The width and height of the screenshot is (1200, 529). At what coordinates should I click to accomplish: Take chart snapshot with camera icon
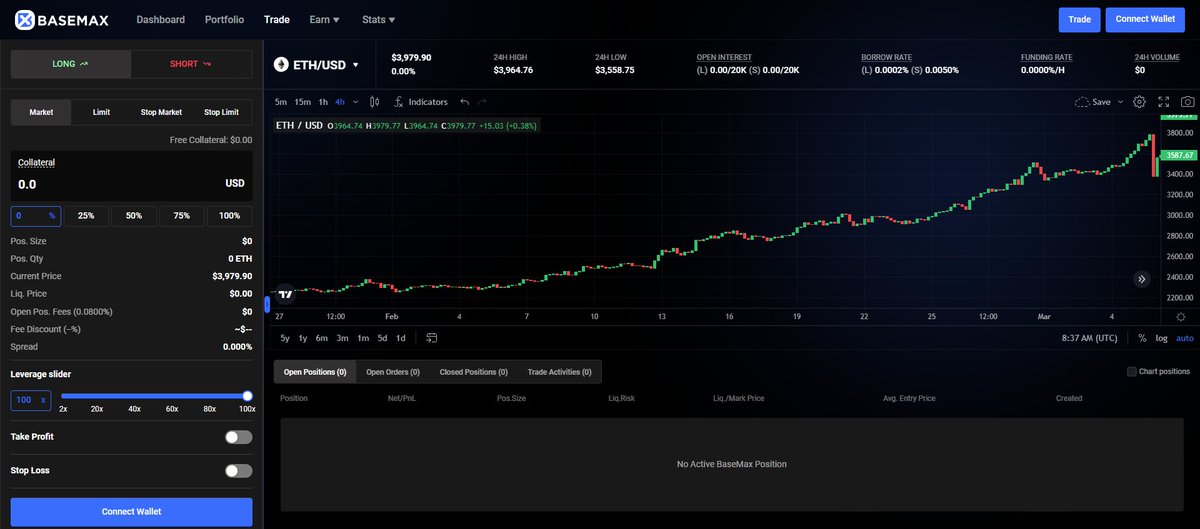pos(1187,102)
